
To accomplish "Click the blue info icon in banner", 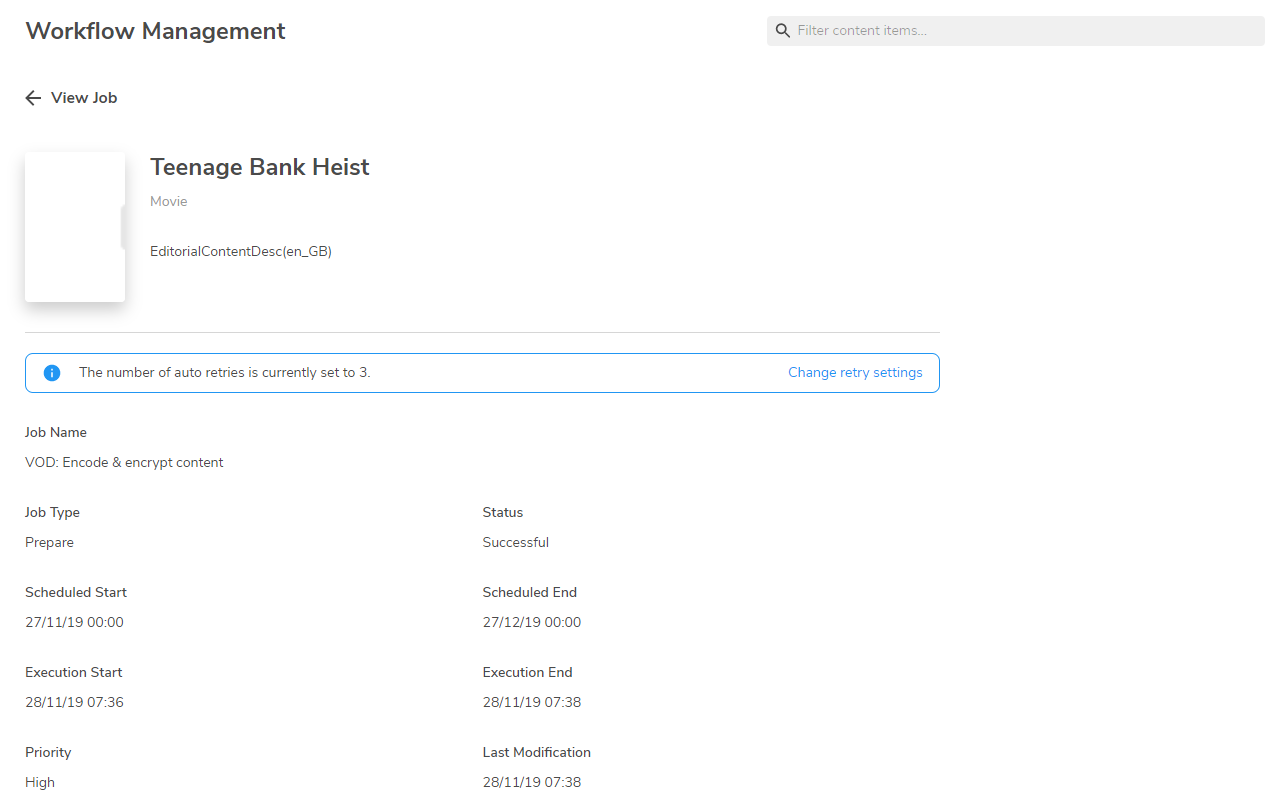I will [x=52, y=373].
